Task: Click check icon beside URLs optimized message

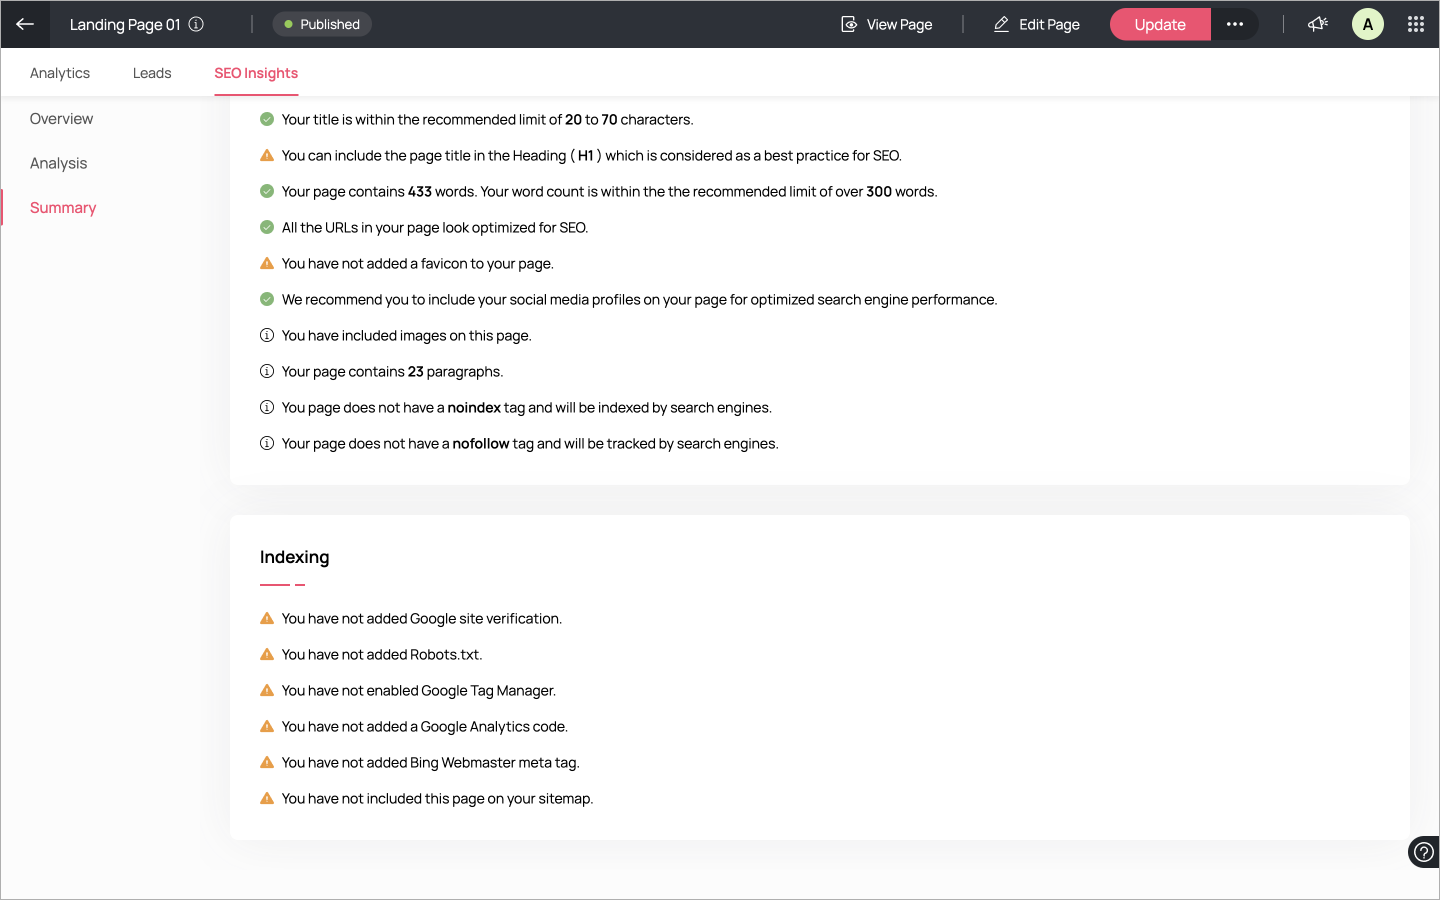Action: 267,227
